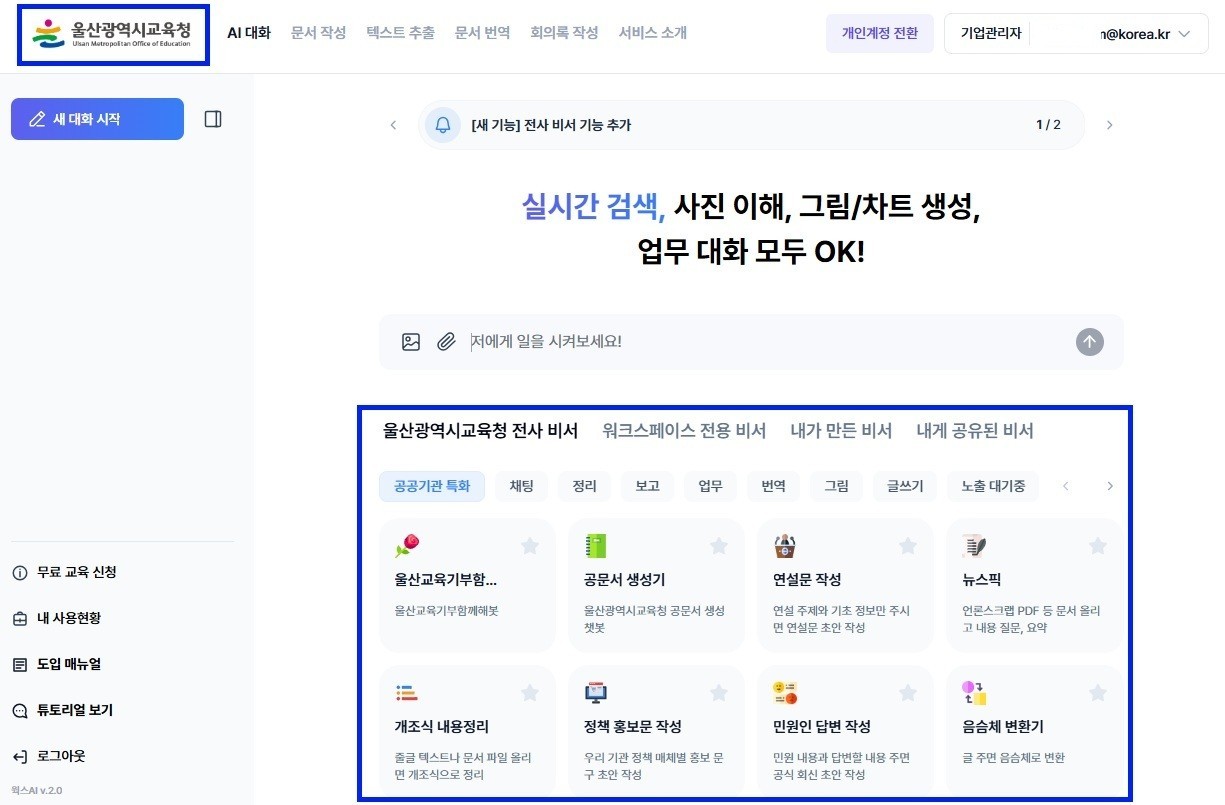Select the 울산광역시교육청 전사 비서 tab
Screen dimensions: 1225x805
pos(481,431)
